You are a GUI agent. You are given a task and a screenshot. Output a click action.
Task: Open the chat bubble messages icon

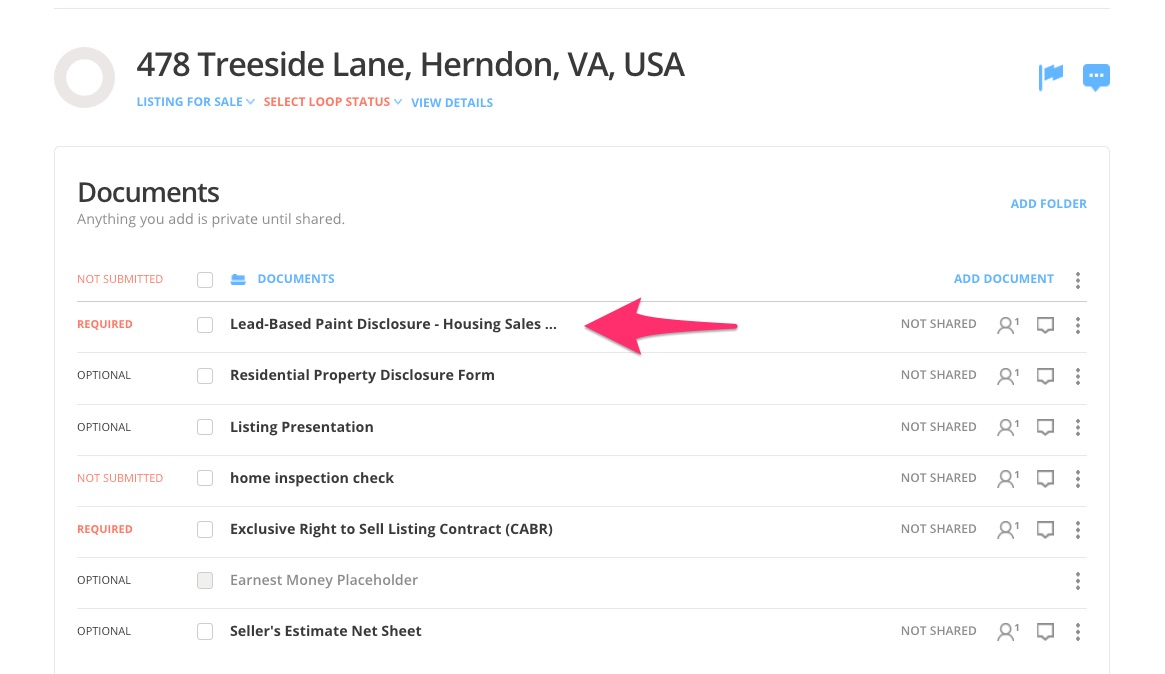pos(1096,77)
